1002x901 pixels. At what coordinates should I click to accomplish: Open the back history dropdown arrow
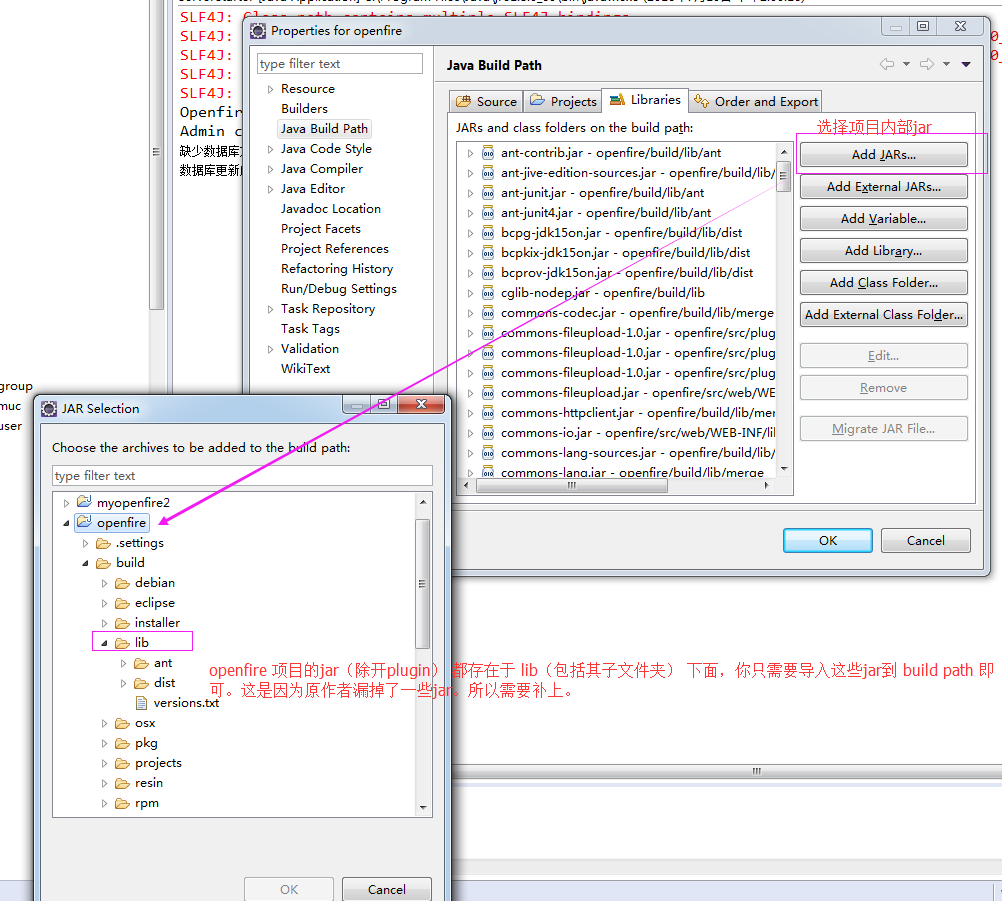click(906, 64)
